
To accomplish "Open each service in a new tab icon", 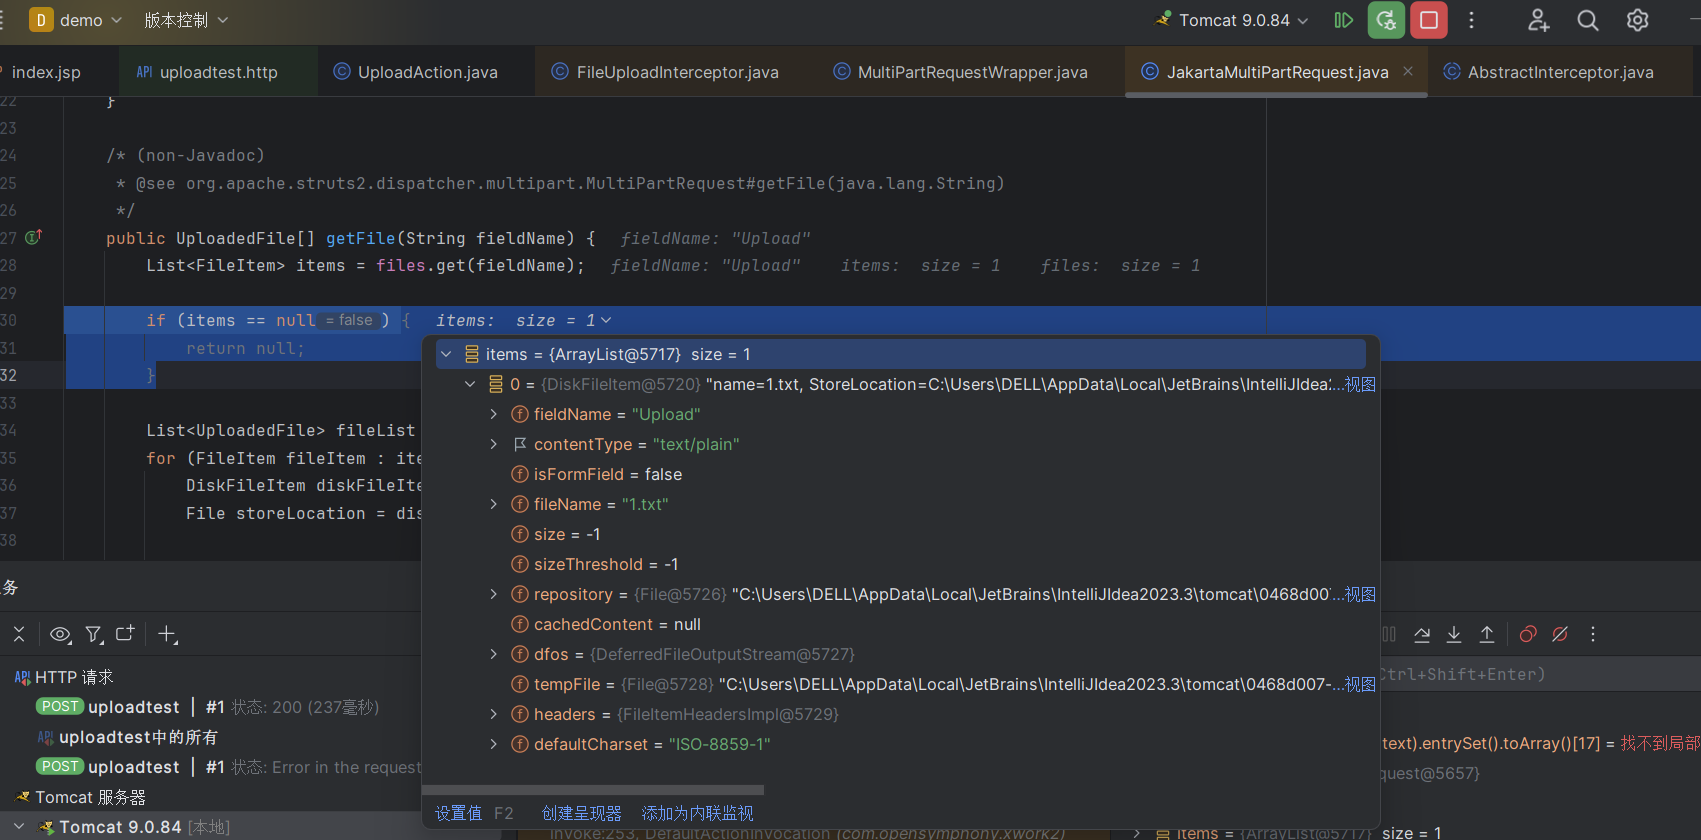I will pyautogui.click(x=125, y=633).
